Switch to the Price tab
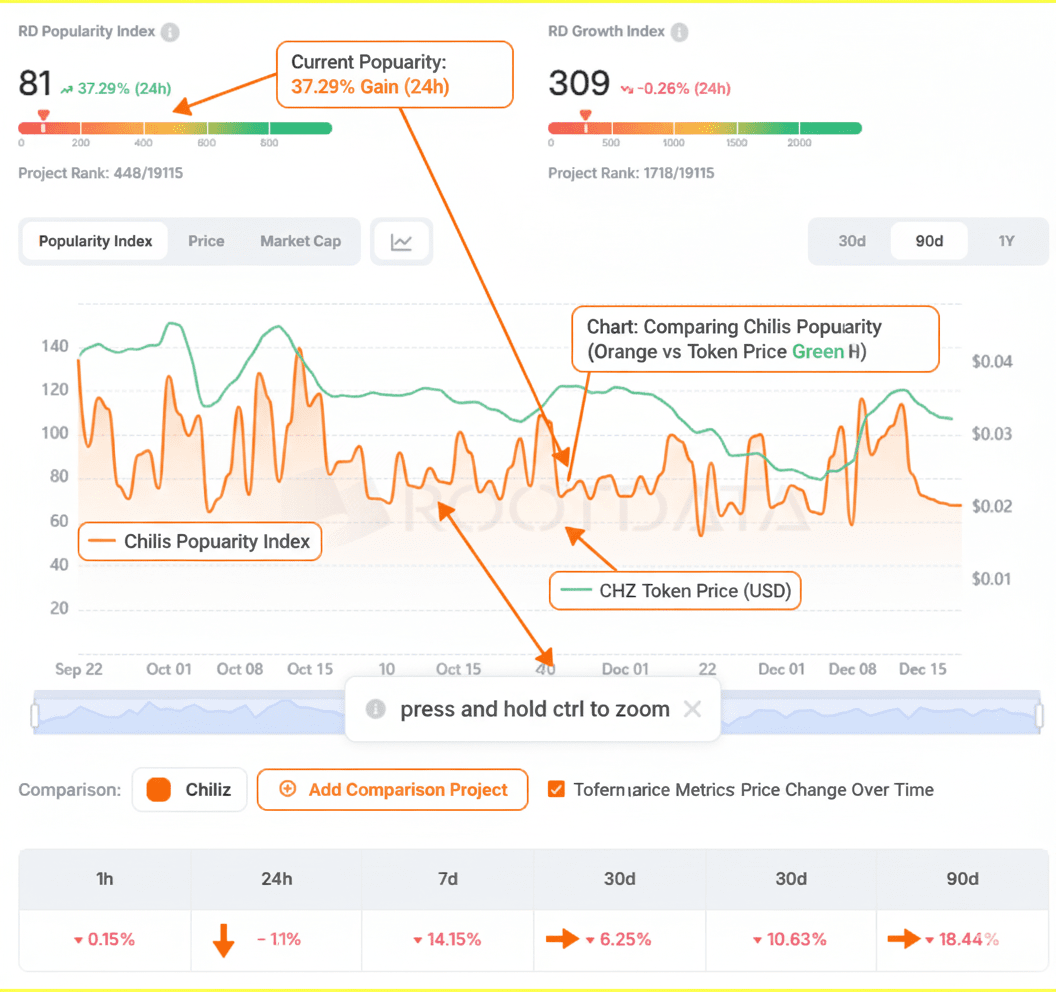The width and height of the screenshot is (1056, 992). tap(206, 241)
